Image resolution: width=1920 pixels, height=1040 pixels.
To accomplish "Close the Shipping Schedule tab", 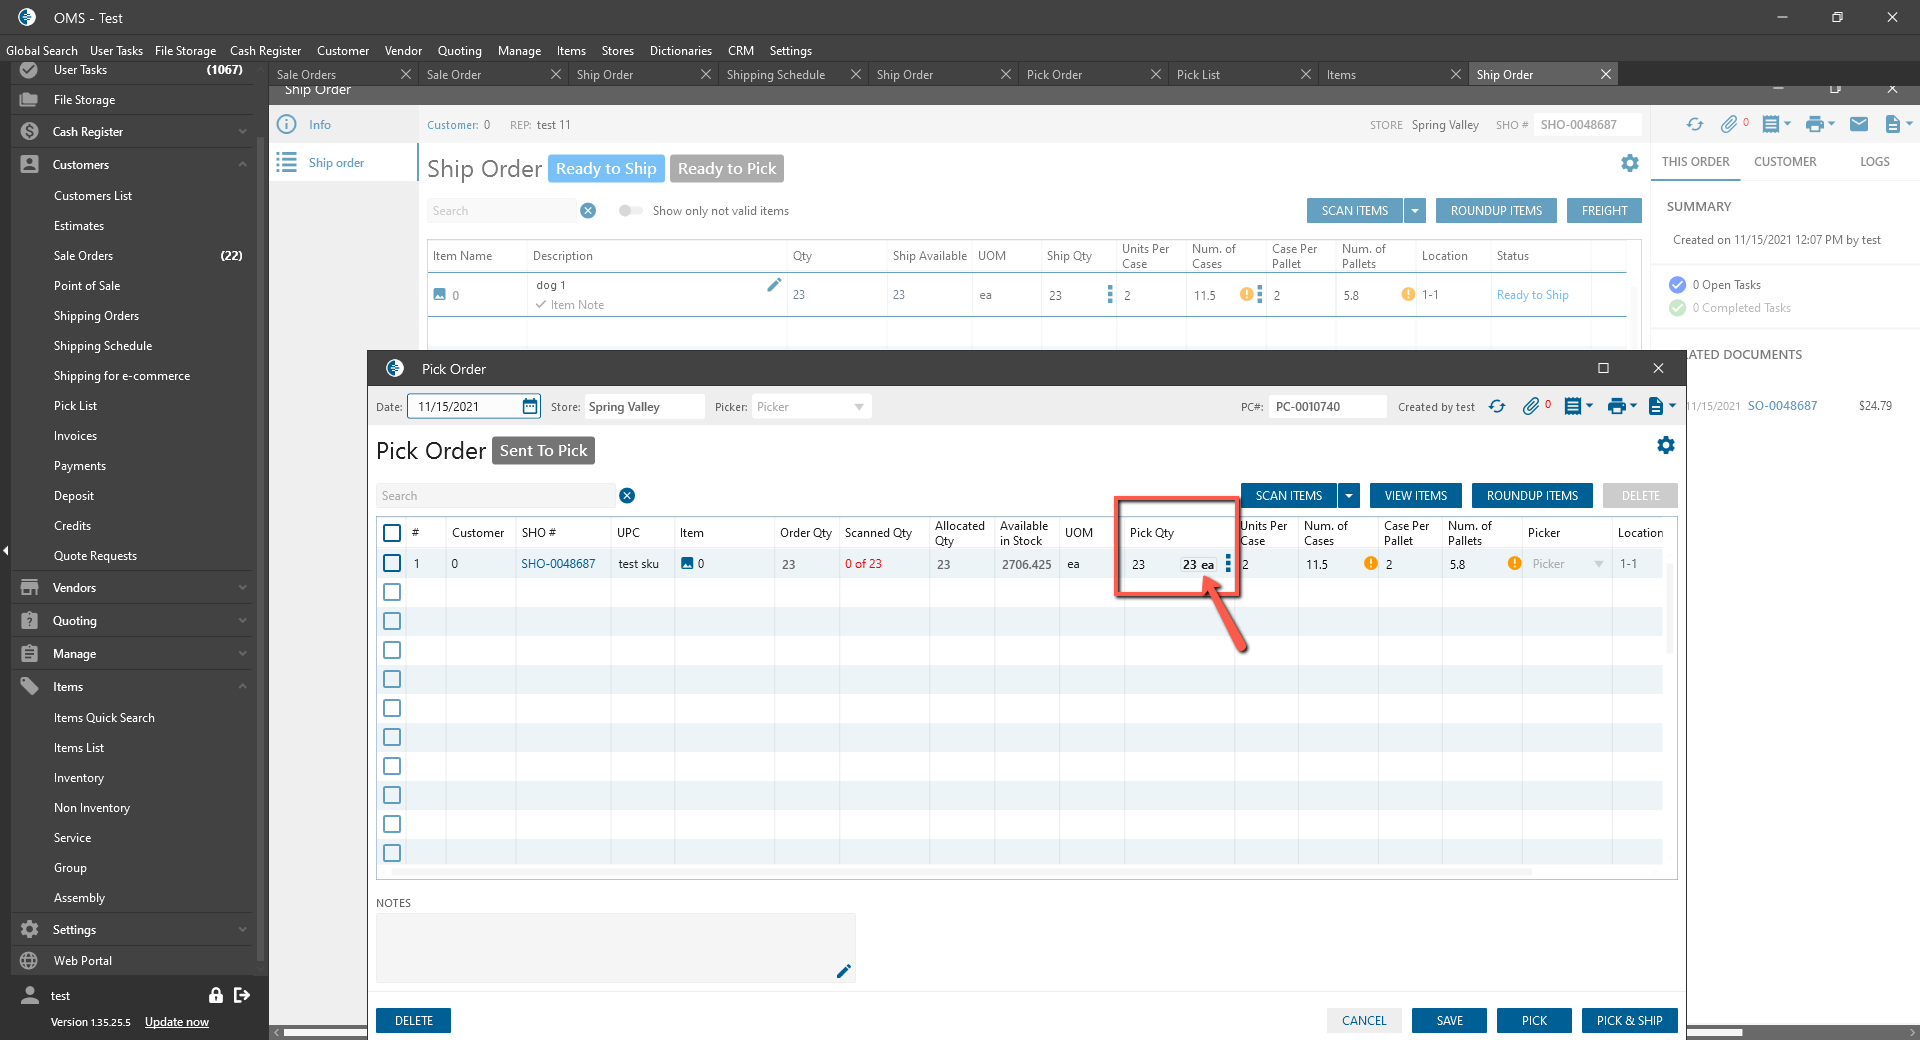I will (x=856, y=74).
